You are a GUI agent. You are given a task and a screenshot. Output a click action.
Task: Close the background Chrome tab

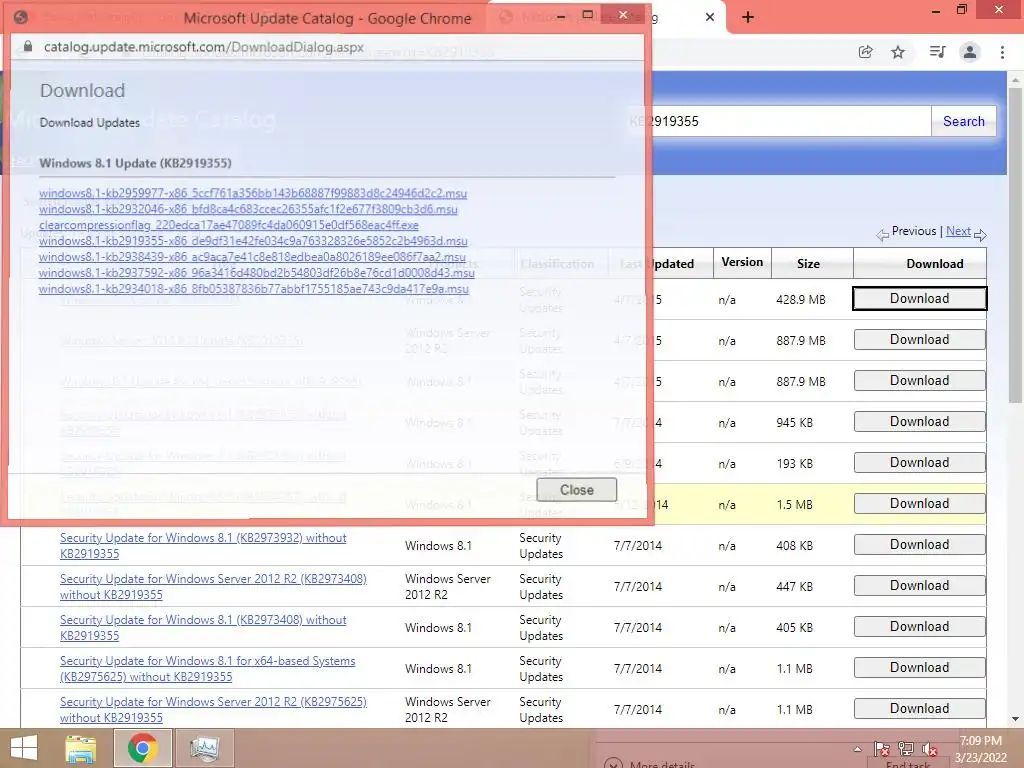pyautogui.click(x=710, y=18)
